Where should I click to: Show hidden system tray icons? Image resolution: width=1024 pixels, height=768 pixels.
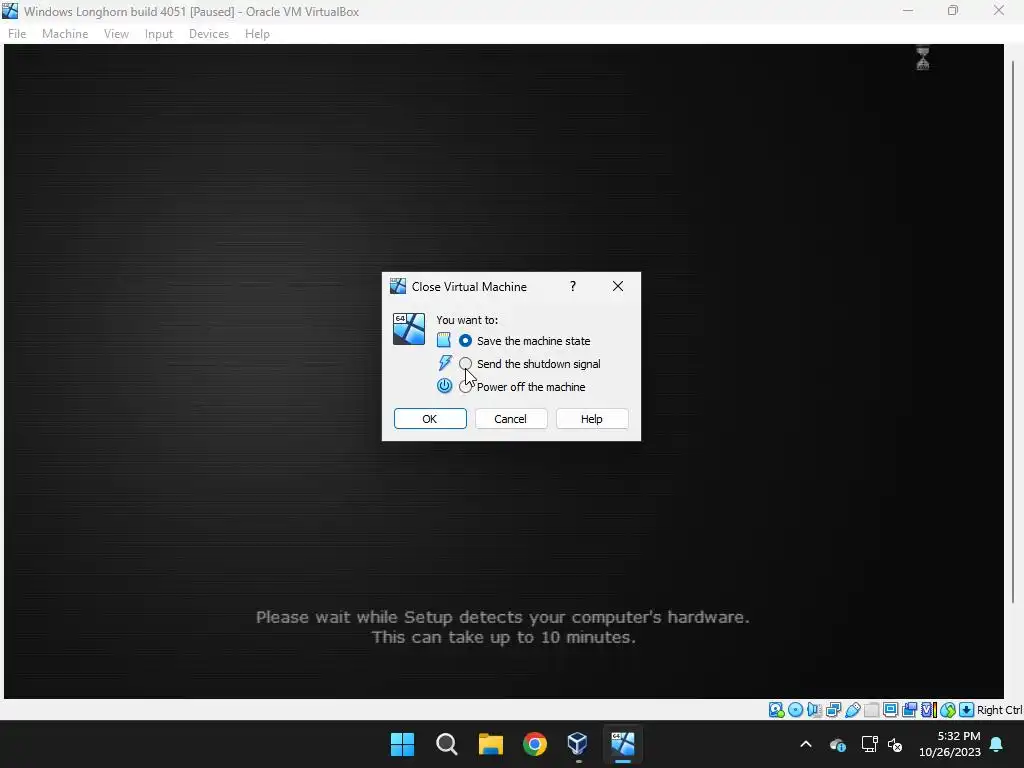click(806, 744)
